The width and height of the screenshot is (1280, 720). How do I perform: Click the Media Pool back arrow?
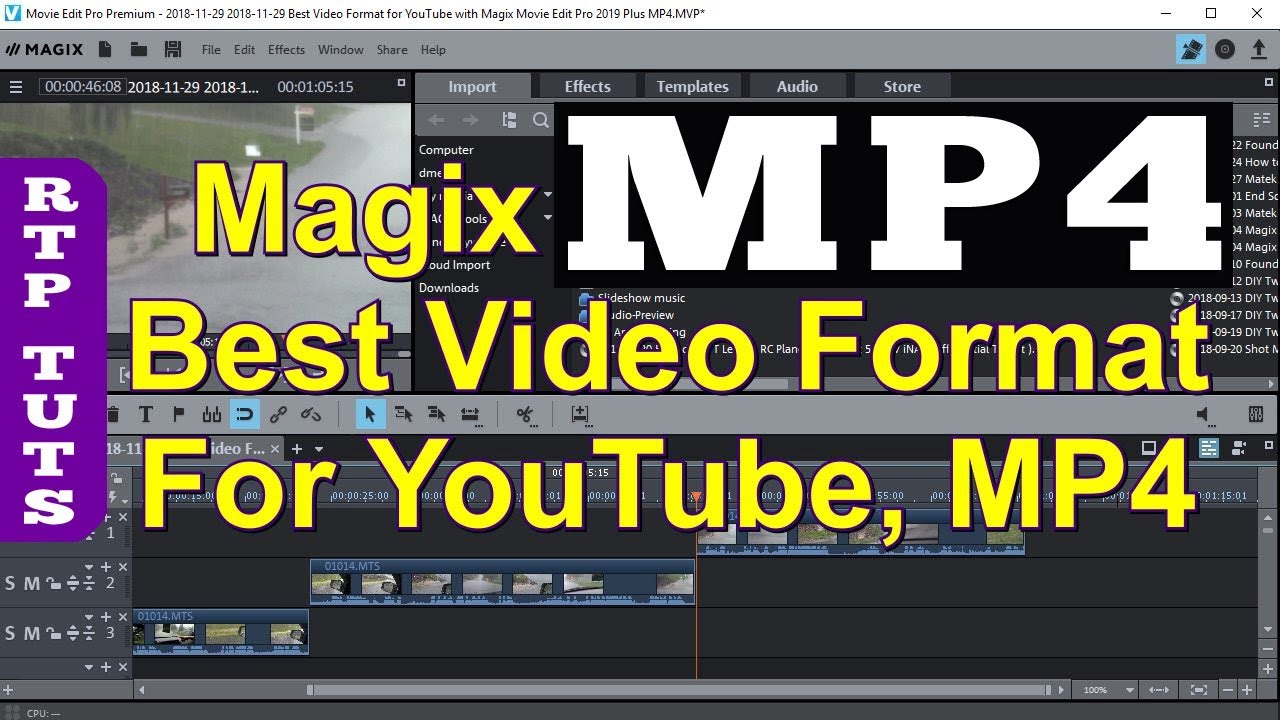click(x=436, y=120)
